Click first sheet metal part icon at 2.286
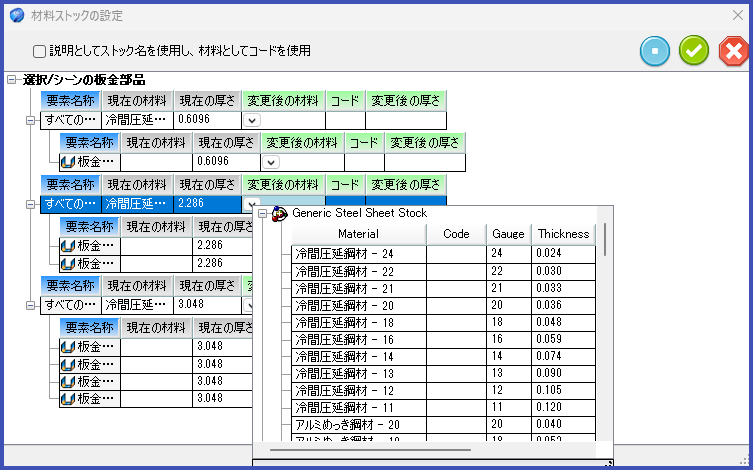This screenshot has height=470, width=753. point(68,245)
